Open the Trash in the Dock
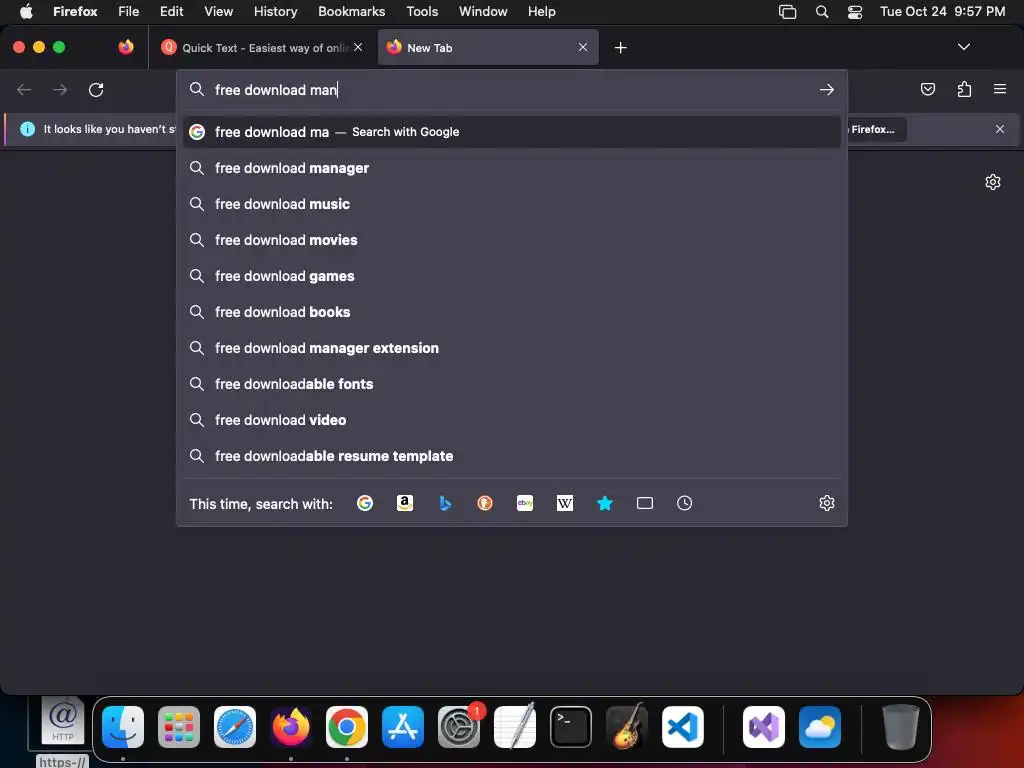 (x=901, y=727)
